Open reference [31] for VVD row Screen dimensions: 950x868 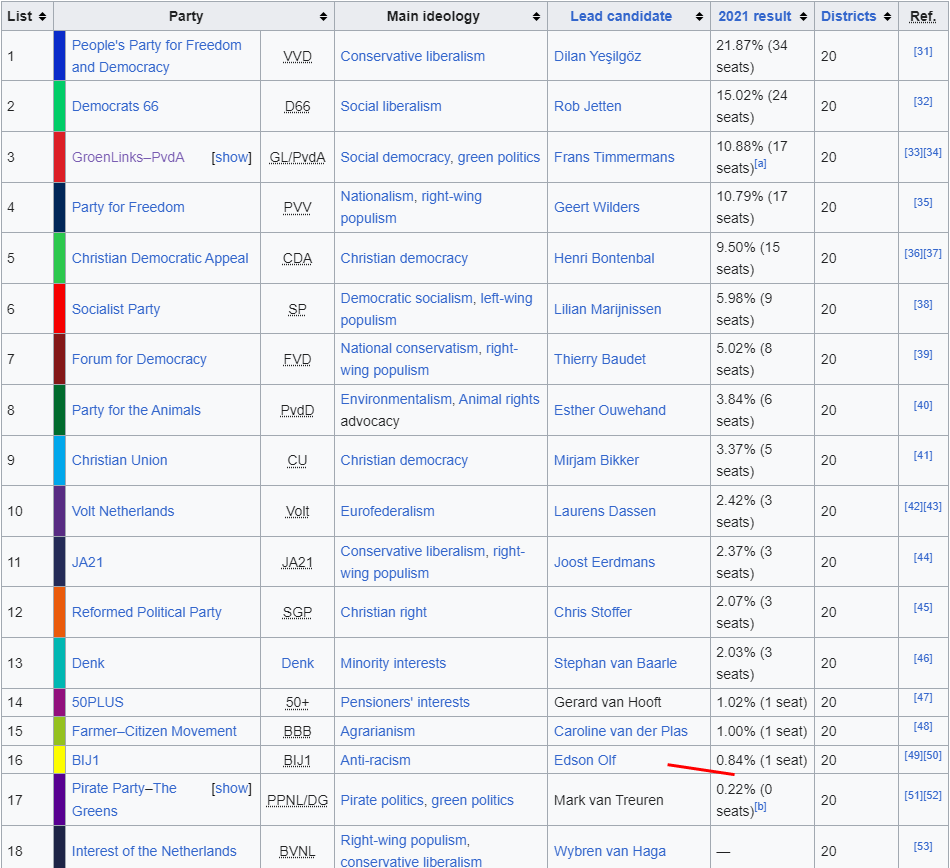point(923,51)
